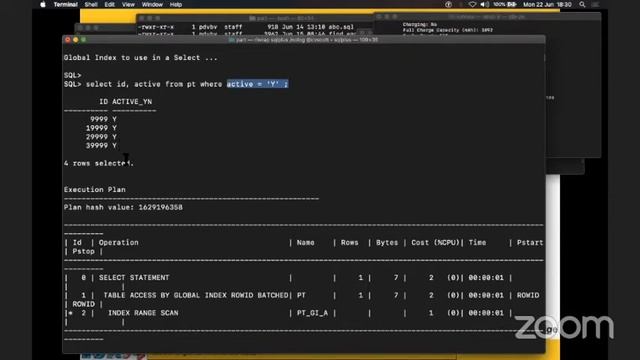Open the Edit menu
This screenshot has height=360, width=640.
109,4
